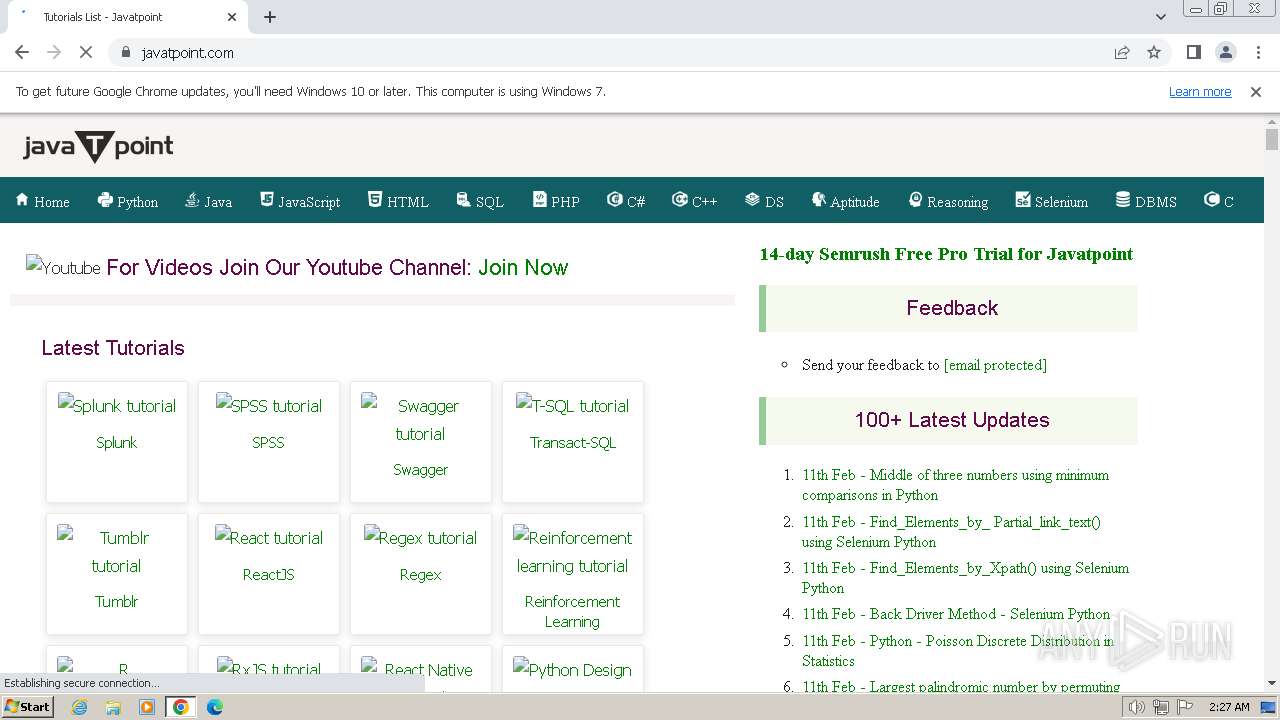Open the Chrome three-dot menu

[1258, 52]
